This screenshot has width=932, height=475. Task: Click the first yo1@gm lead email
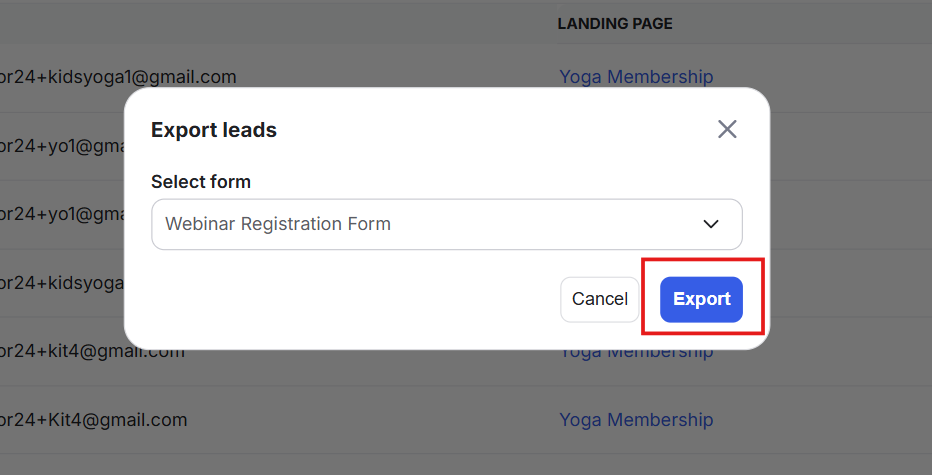pos(60,146)
